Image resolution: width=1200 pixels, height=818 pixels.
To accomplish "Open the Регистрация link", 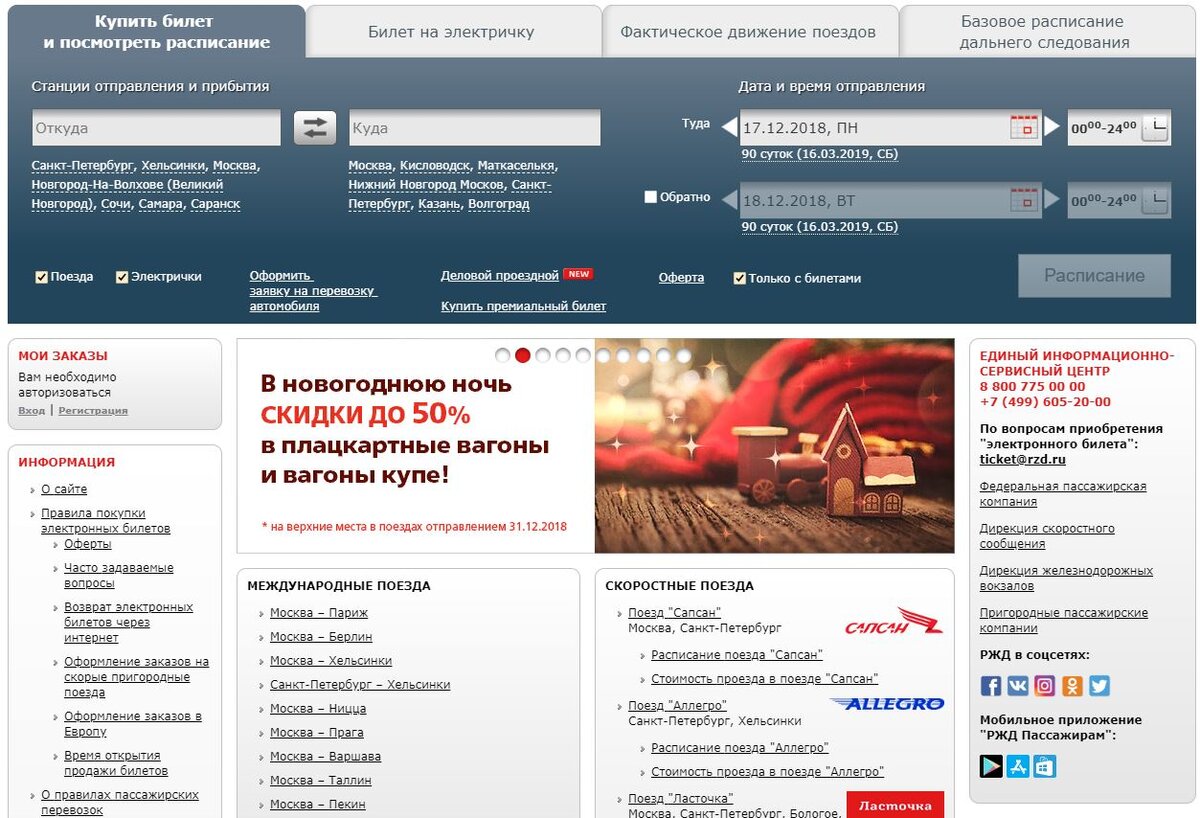I will pyautogui.click(x=93, y=411).
